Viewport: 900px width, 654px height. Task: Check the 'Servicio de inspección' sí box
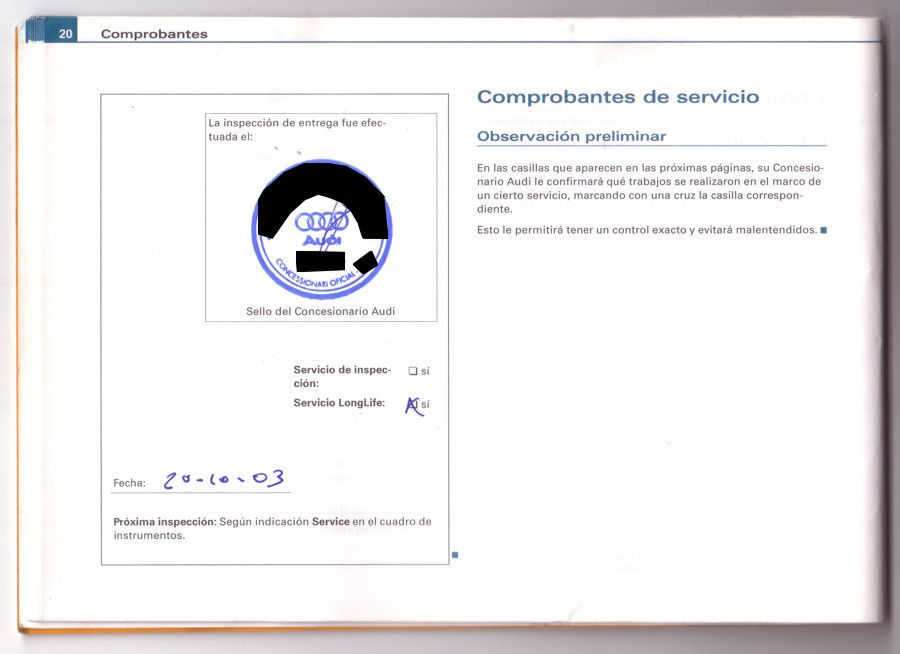pos(412,371)
